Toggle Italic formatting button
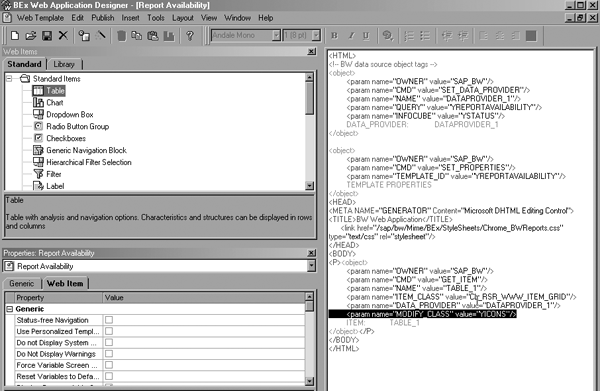 tap(351, 36)
